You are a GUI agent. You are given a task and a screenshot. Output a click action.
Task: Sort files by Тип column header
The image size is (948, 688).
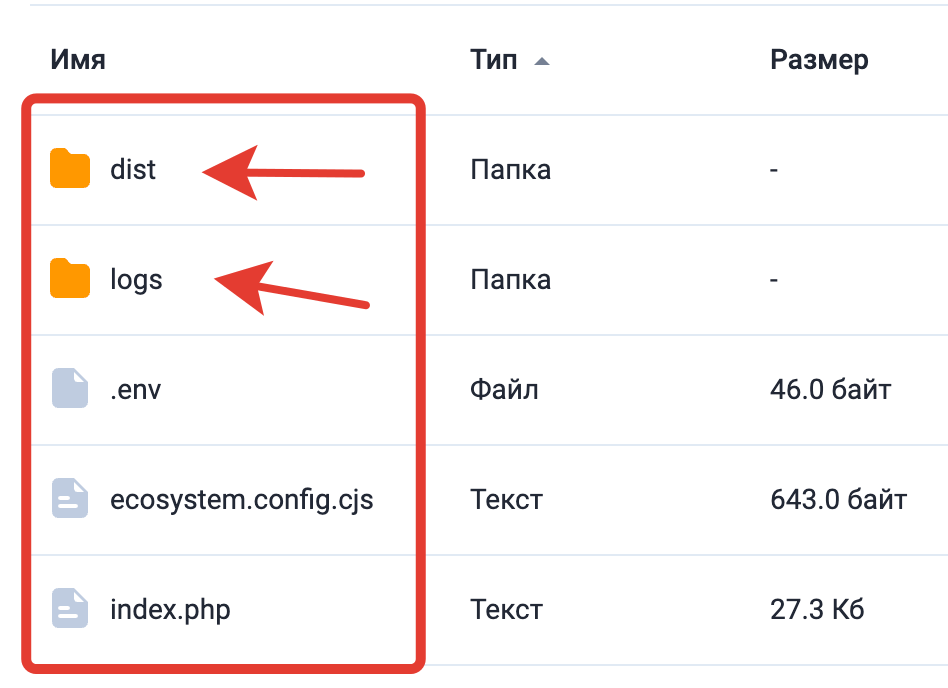[493, 60]
